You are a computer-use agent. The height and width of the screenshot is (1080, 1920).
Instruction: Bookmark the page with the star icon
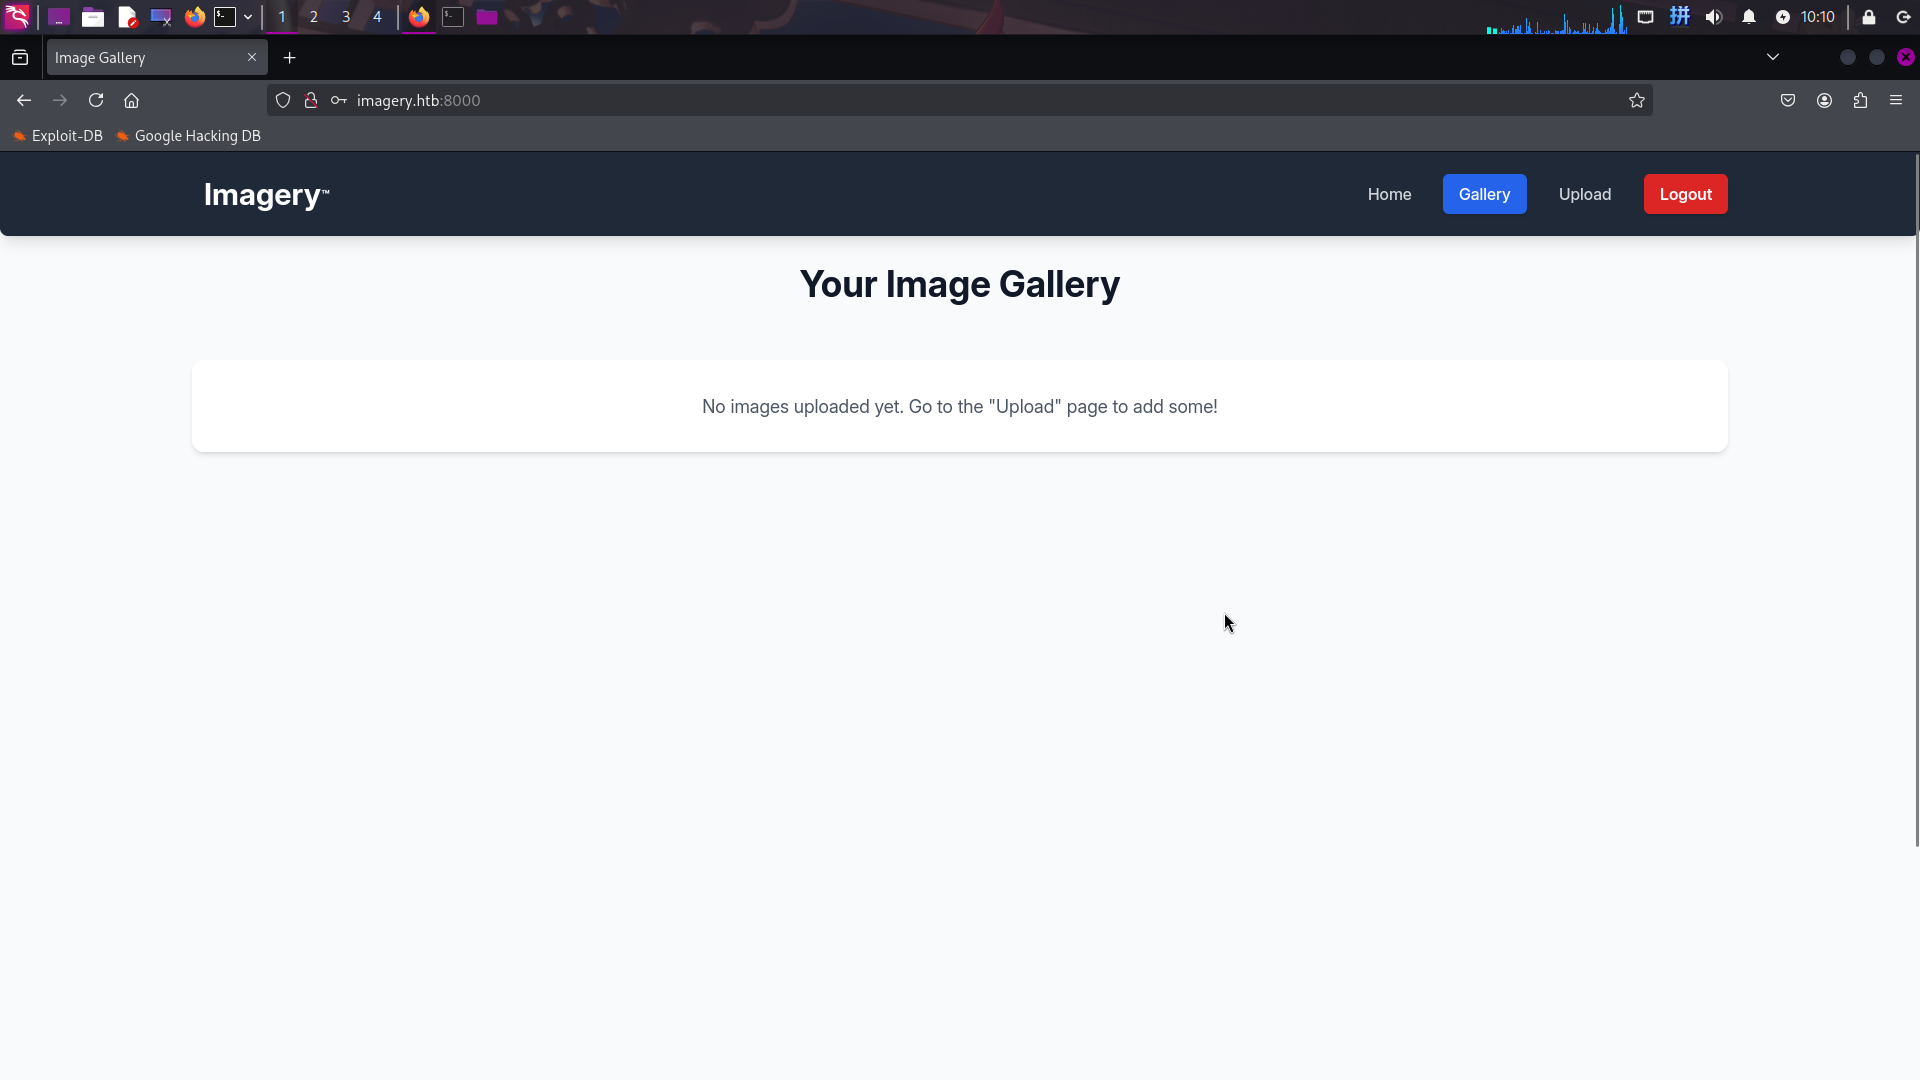point(1636,100)
